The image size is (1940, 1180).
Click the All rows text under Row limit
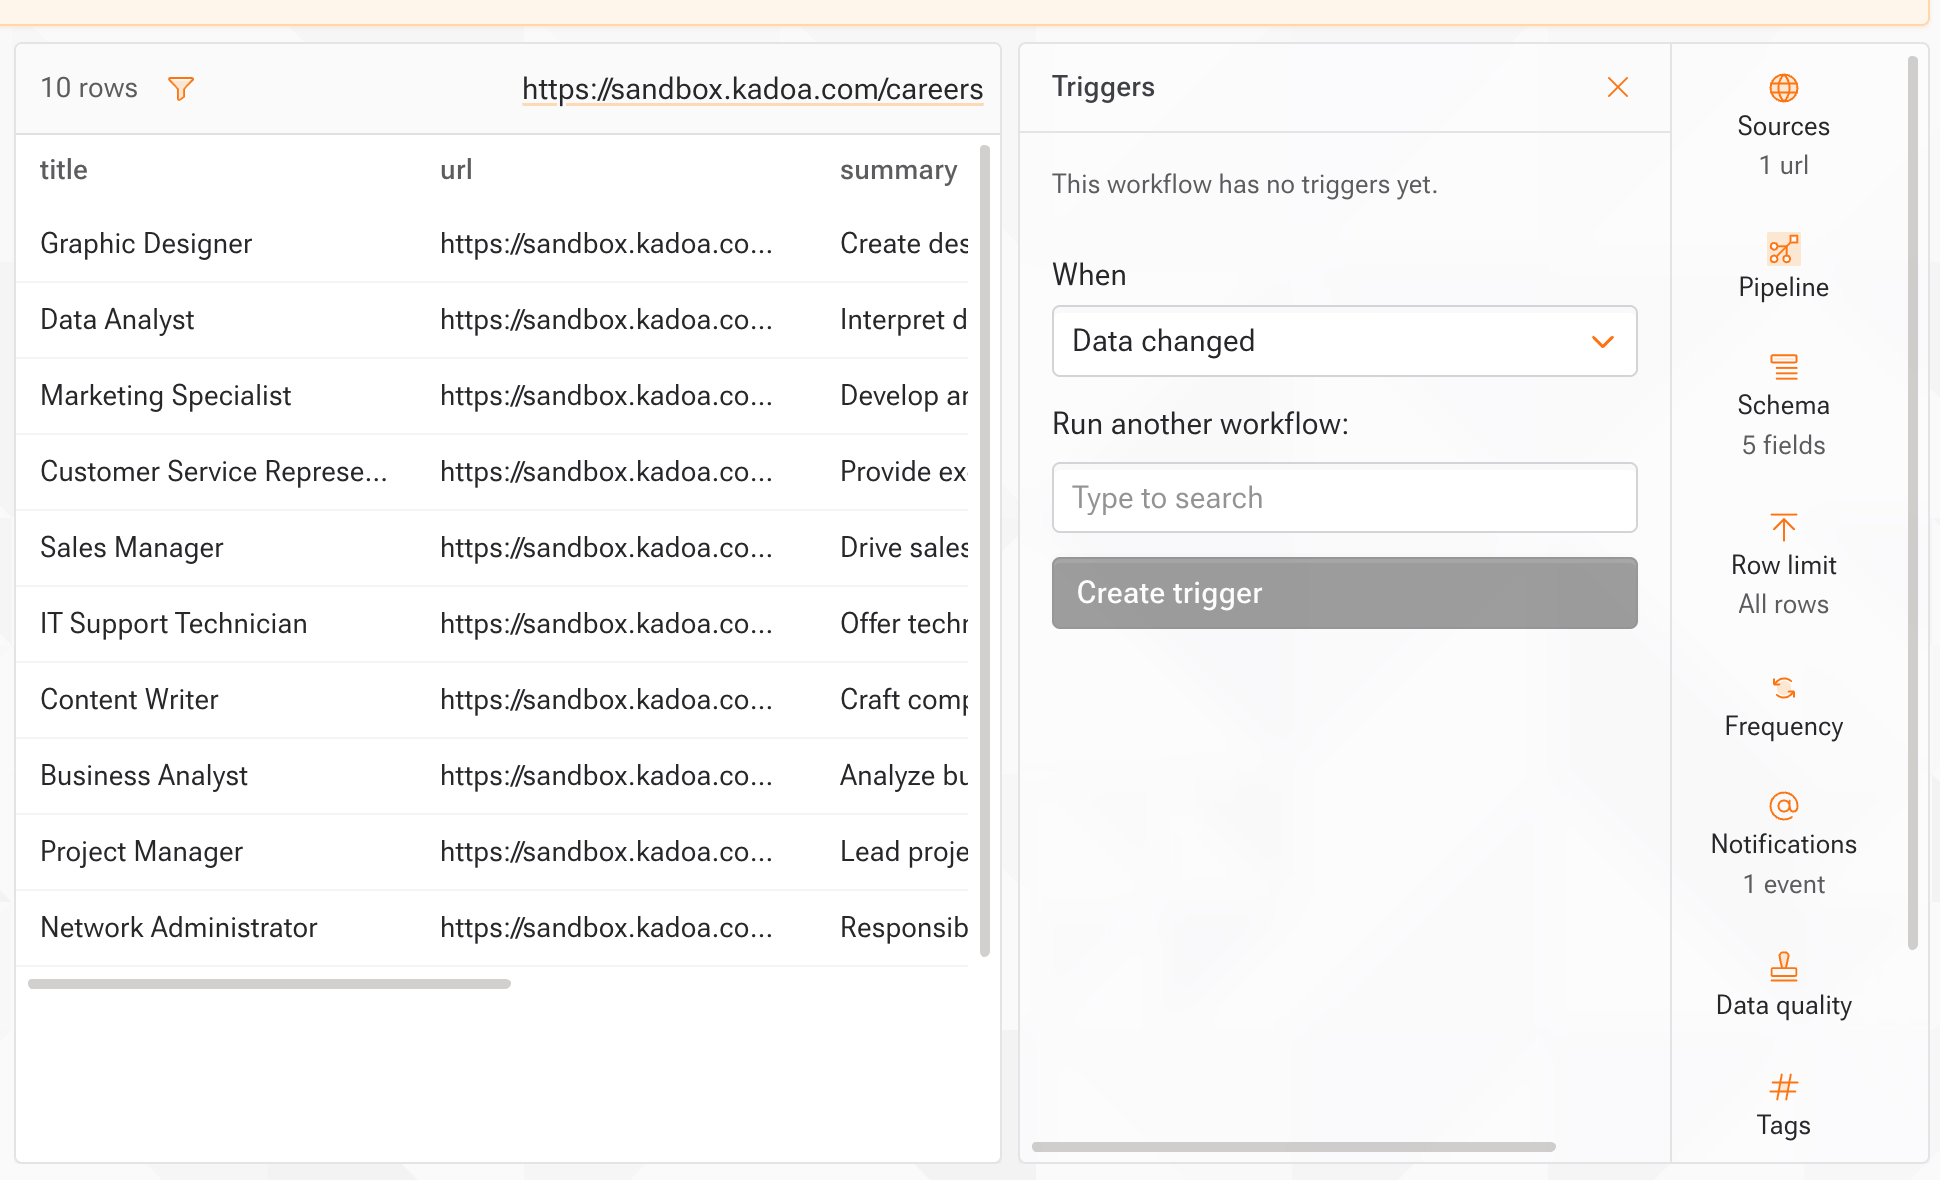pos(1783,605)
